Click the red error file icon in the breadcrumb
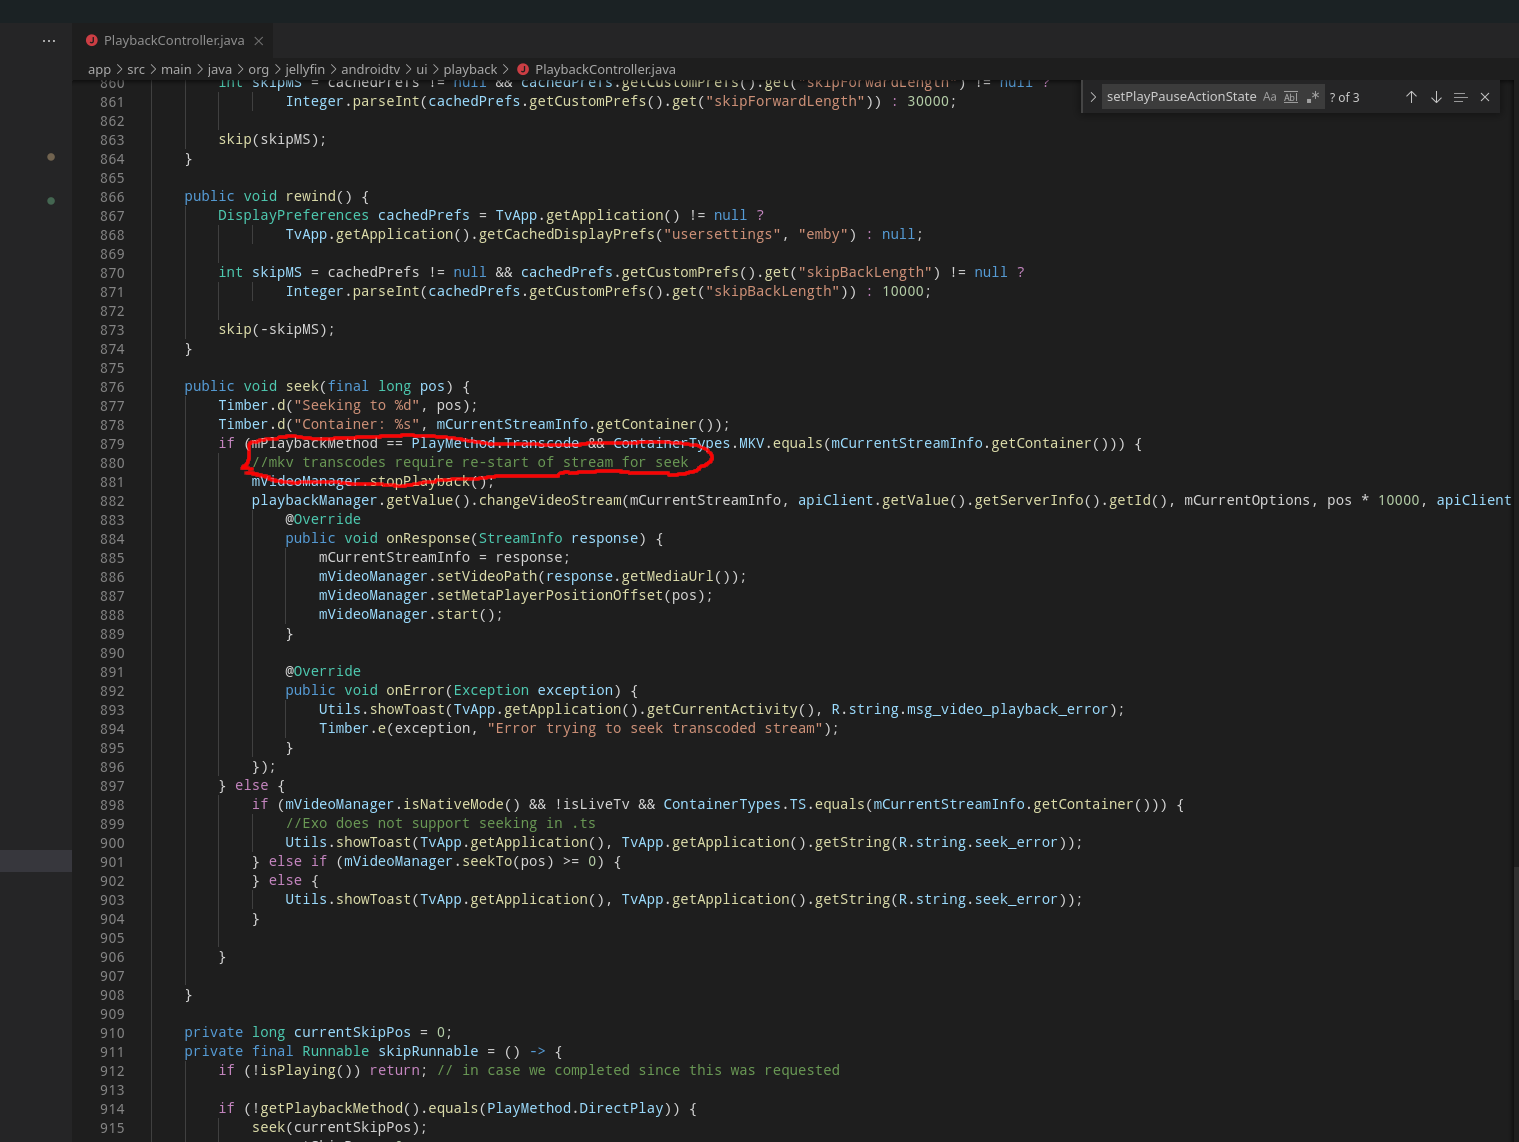This screenshot has width=1519, height=1142. tap(523, 69)
